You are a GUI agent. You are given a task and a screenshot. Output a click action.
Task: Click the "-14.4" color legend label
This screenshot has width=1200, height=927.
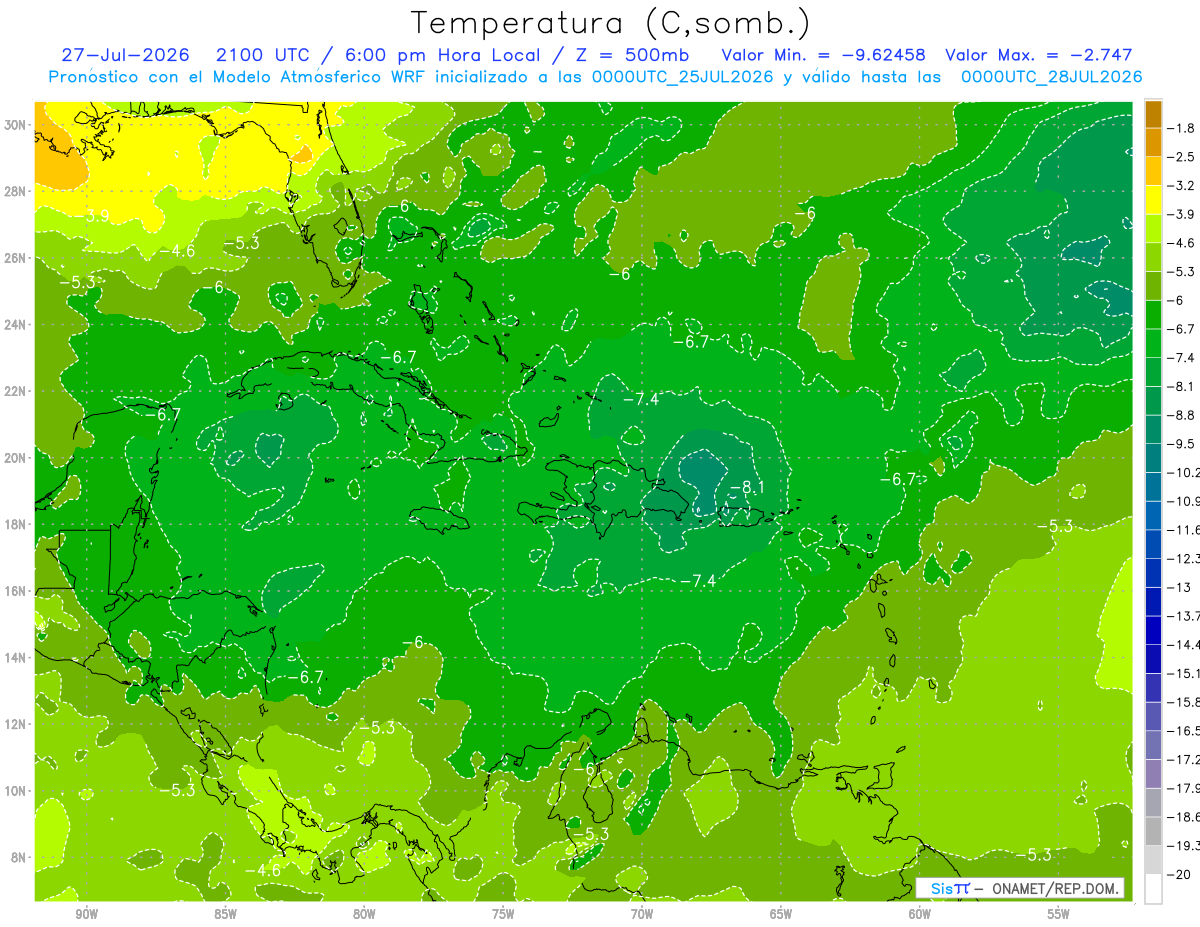[x=1184, y=645]
